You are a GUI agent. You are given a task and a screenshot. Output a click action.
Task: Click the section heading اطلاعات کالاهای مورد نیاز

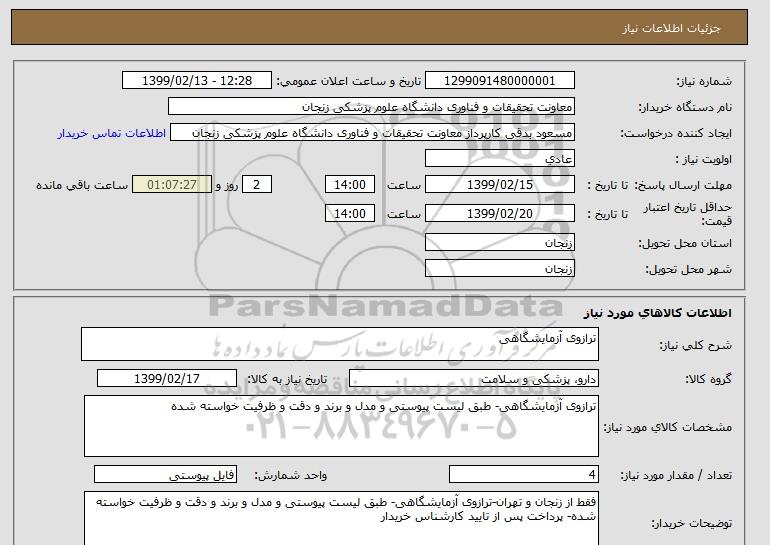point(658,313)
